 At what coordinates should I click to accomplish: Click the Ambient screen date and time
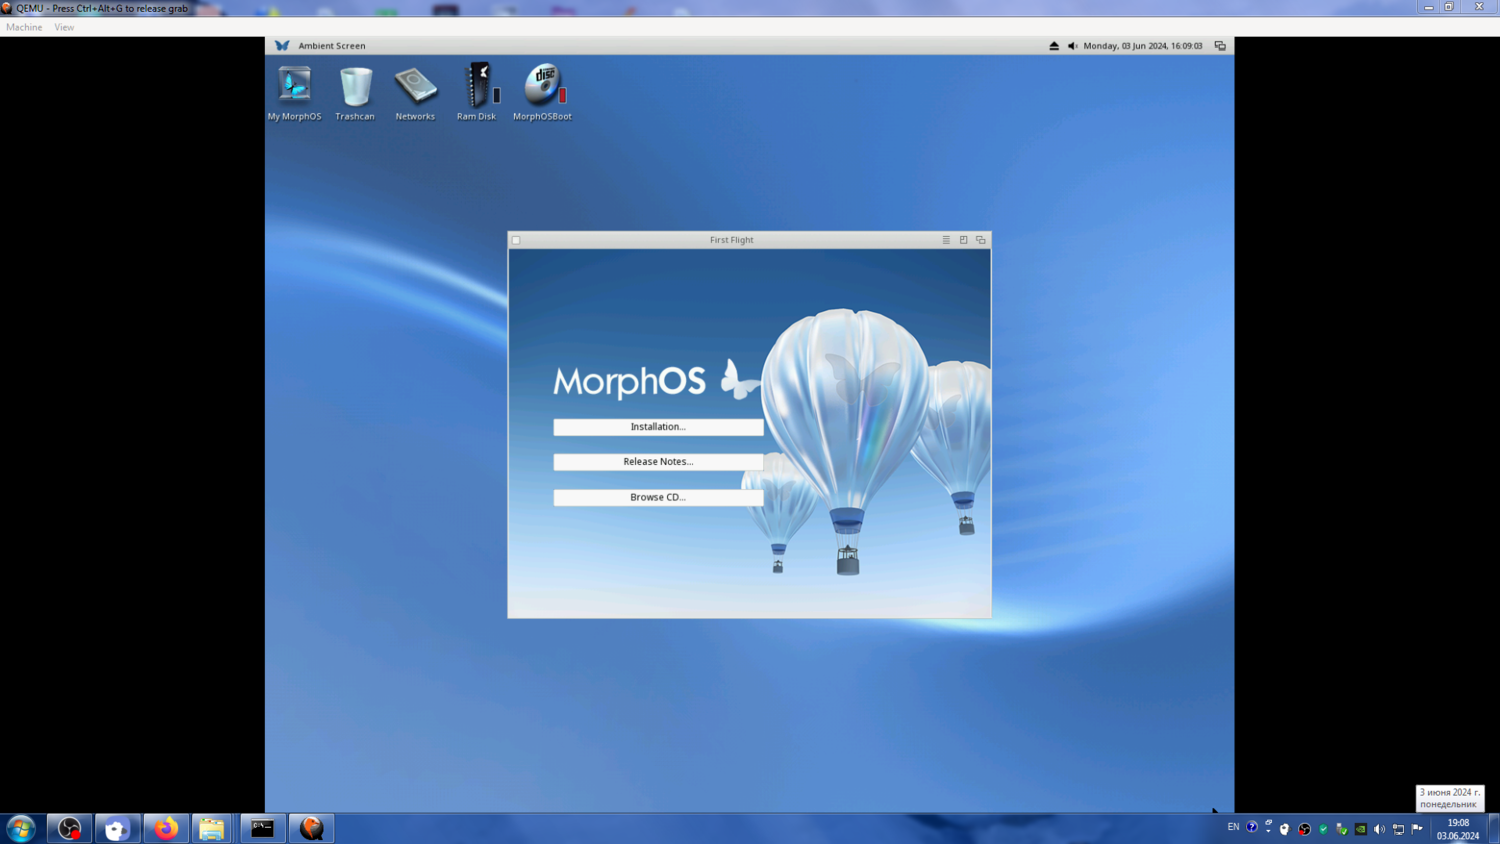[x=1143, y=46]
